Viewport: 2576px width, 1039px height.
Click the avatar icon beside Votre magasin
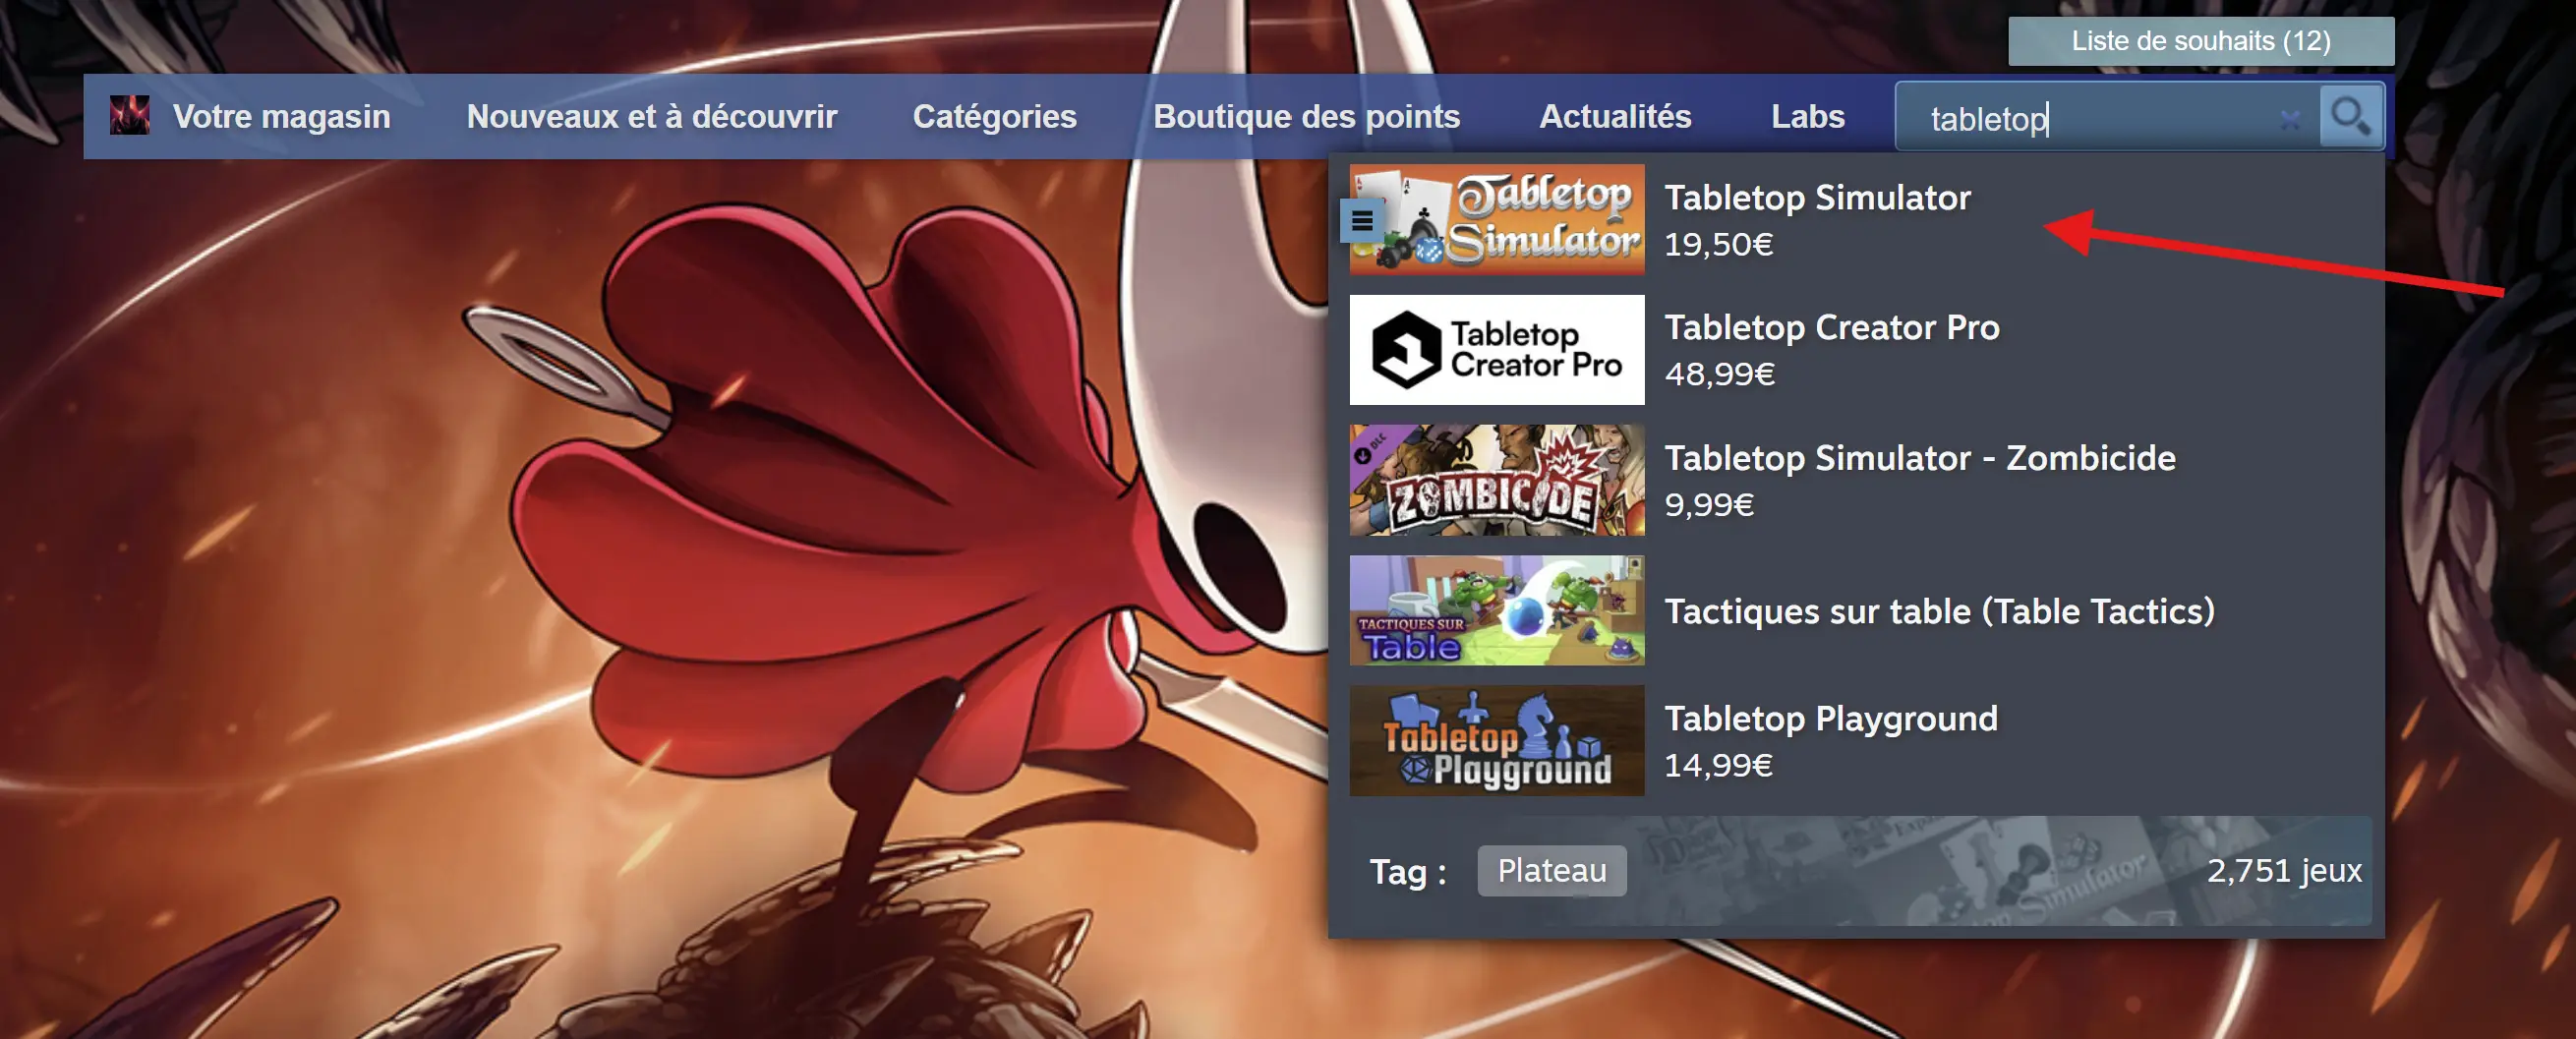[130, 116]
